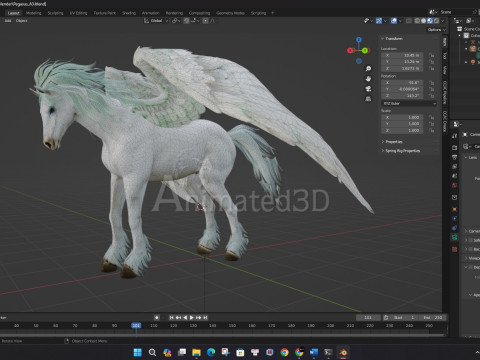The height and width of the screenshot is (360, 480).
Task: Click the Rotation Z value field
Action: 402,96
